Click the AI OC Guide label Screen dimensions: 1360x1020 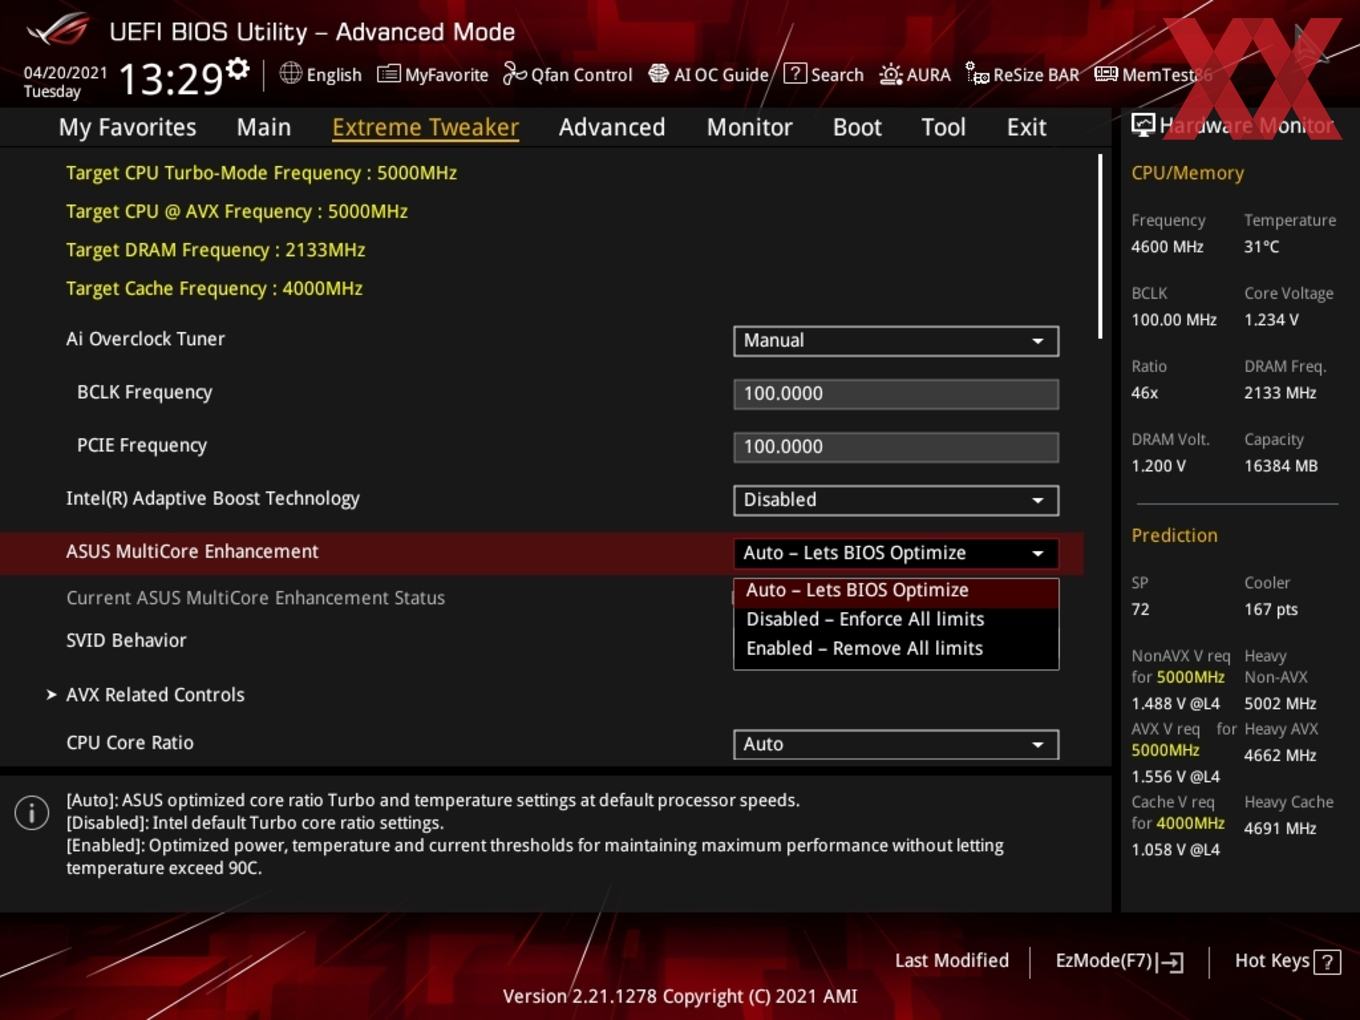click(721, 74)
